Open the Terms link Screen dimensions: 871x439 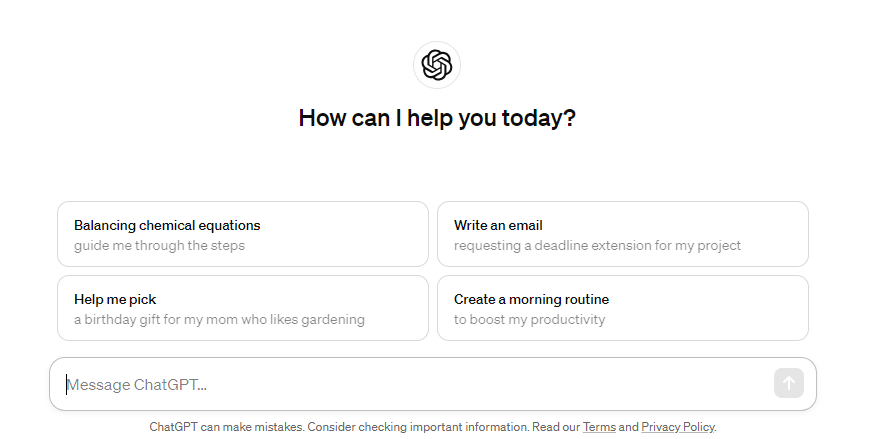[x=599, y=427]
